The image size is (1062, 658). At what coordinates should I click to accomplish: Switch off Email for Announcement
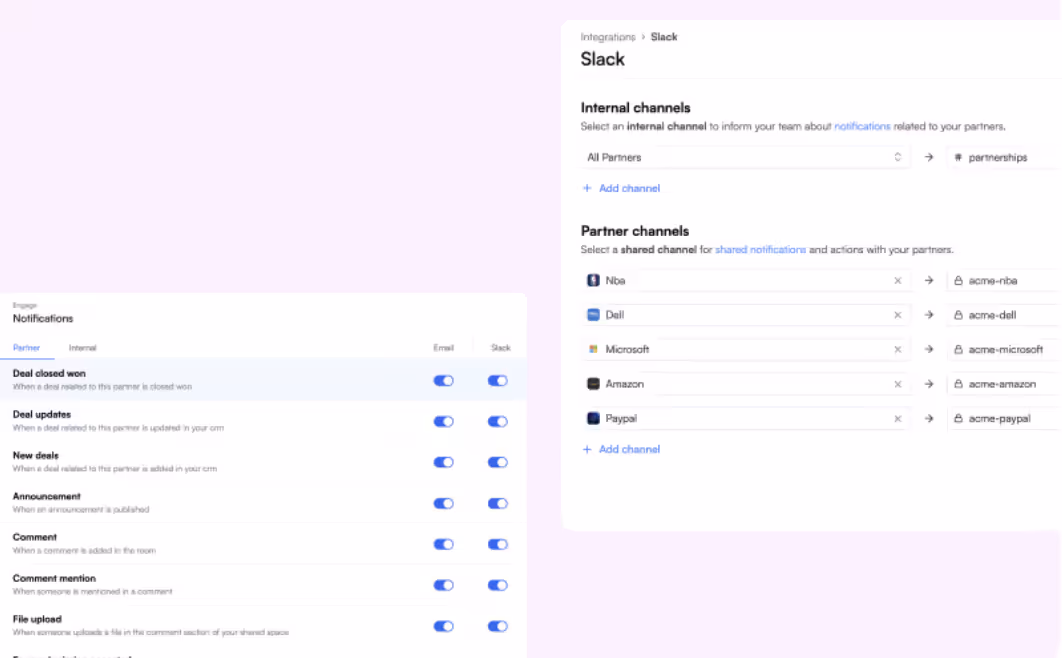click(x=444, y=504)
